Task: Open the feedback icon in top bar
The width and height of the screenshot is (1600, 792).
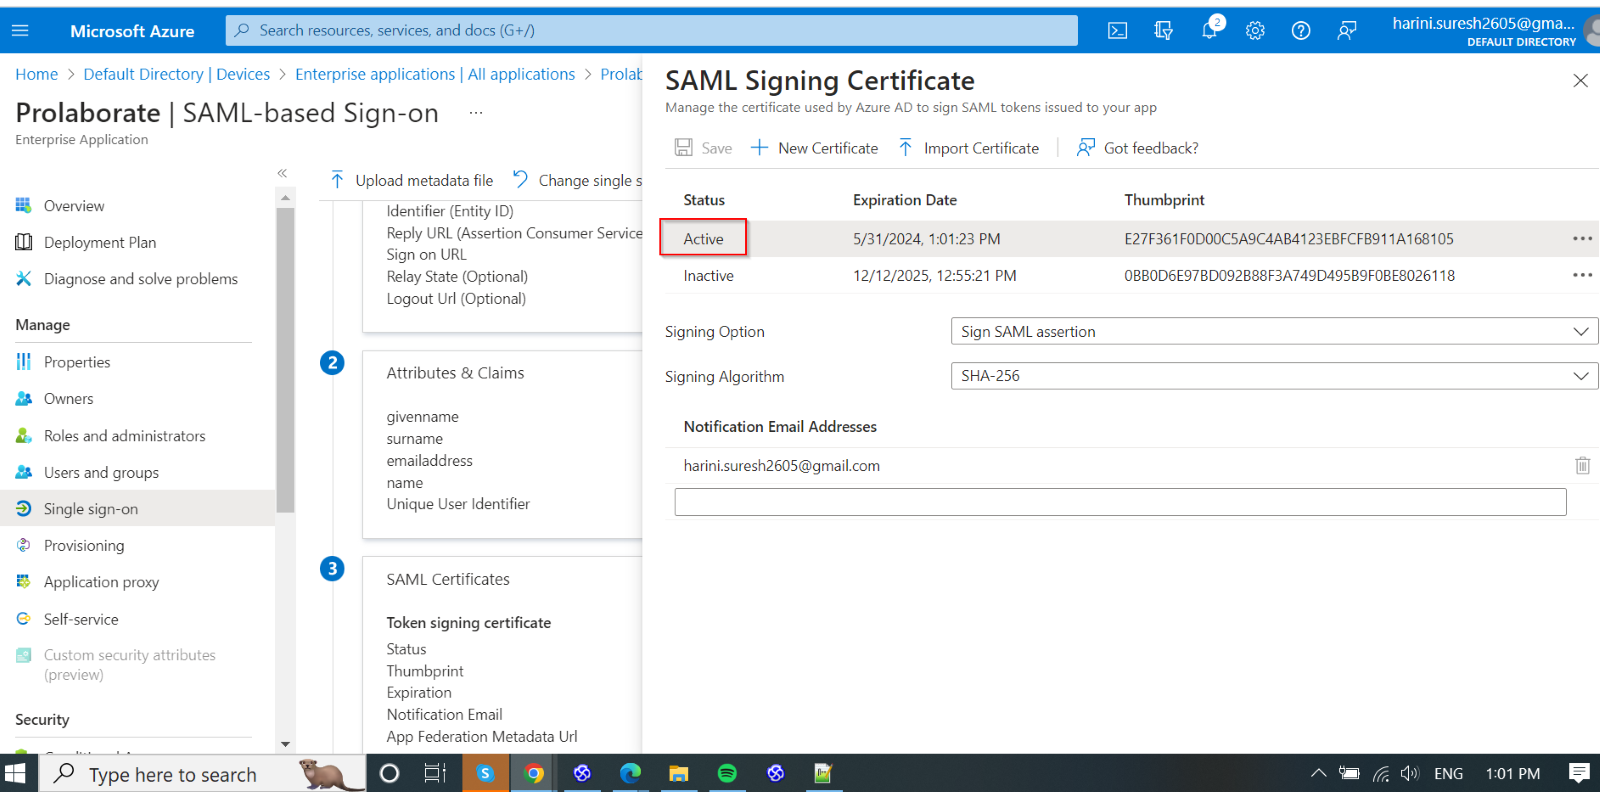Action: (1347, 31)
